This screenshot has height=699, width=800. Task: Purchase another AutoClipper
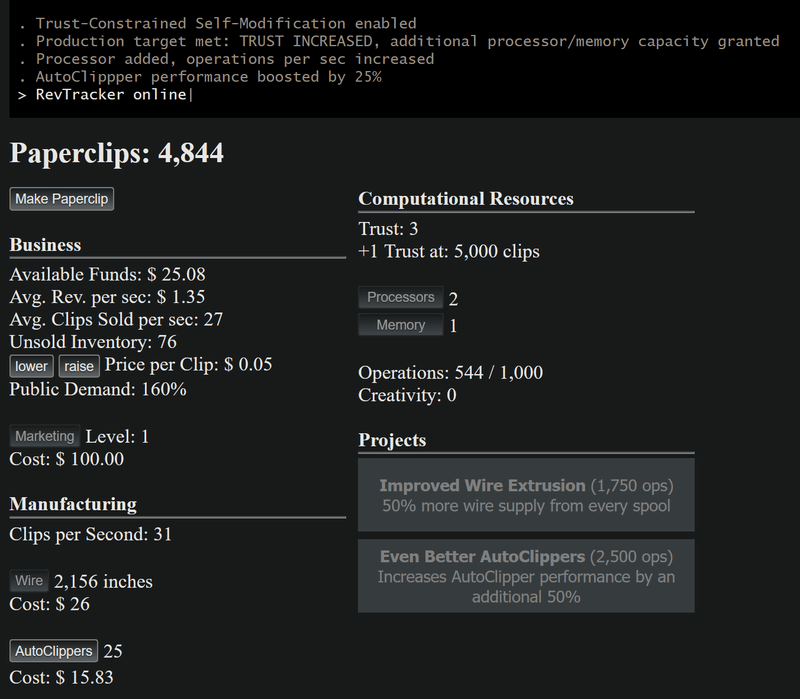pos(54,651)
